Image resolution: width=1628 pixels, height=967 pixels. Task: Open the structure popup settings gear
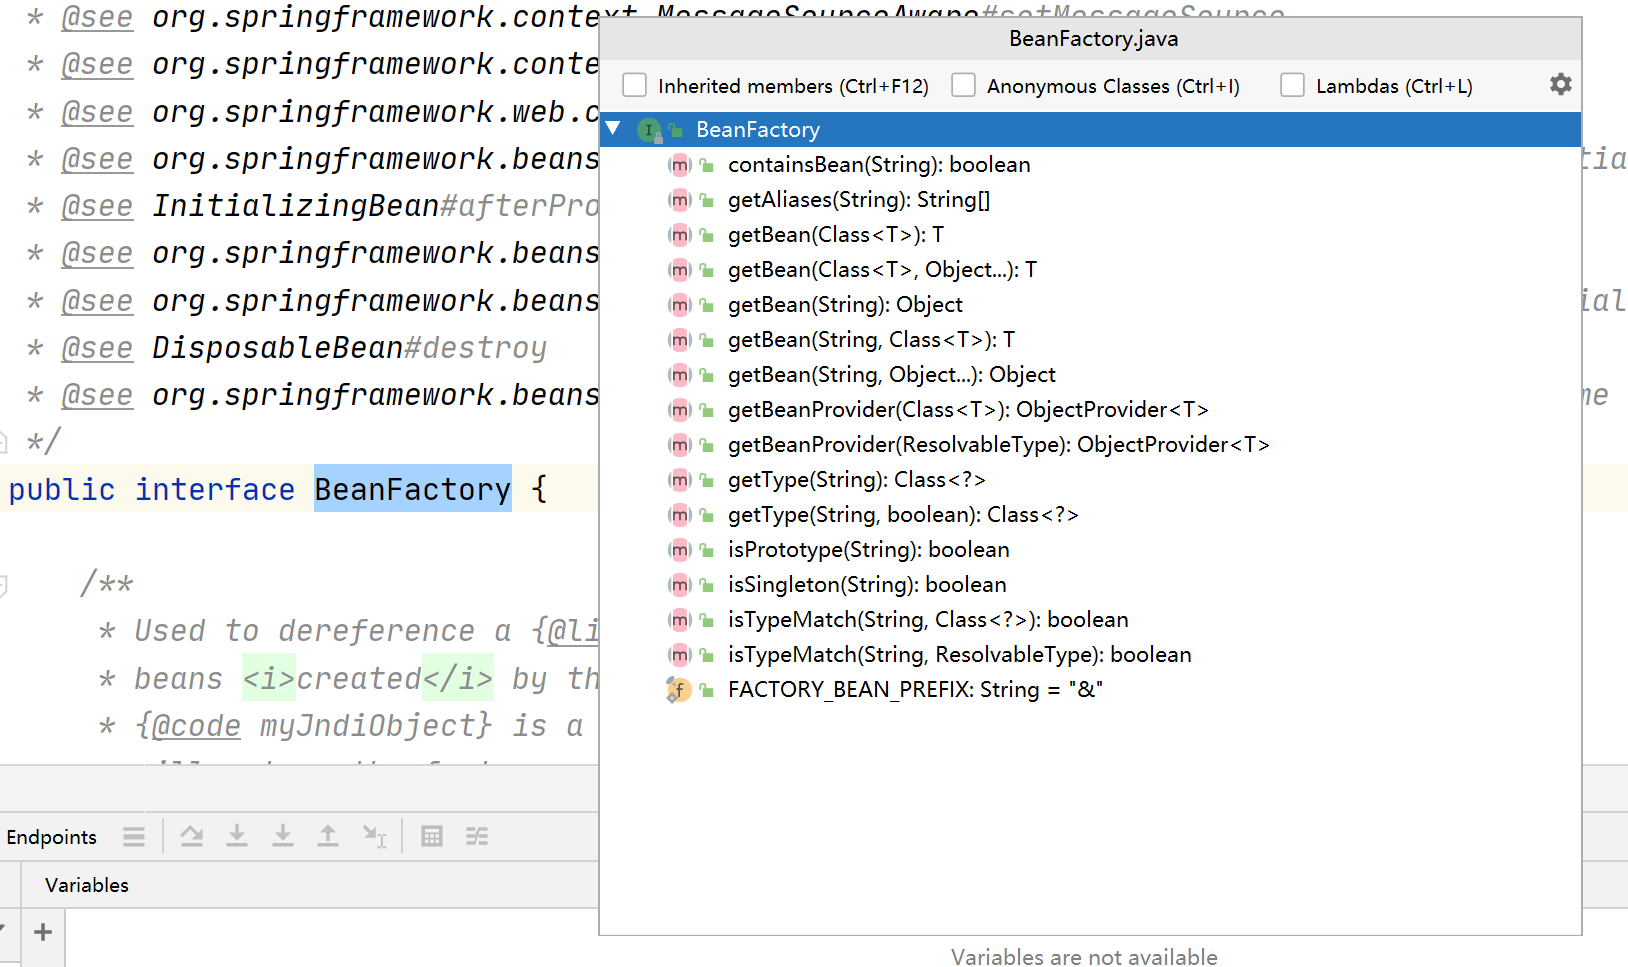[x=1560, y=85]
